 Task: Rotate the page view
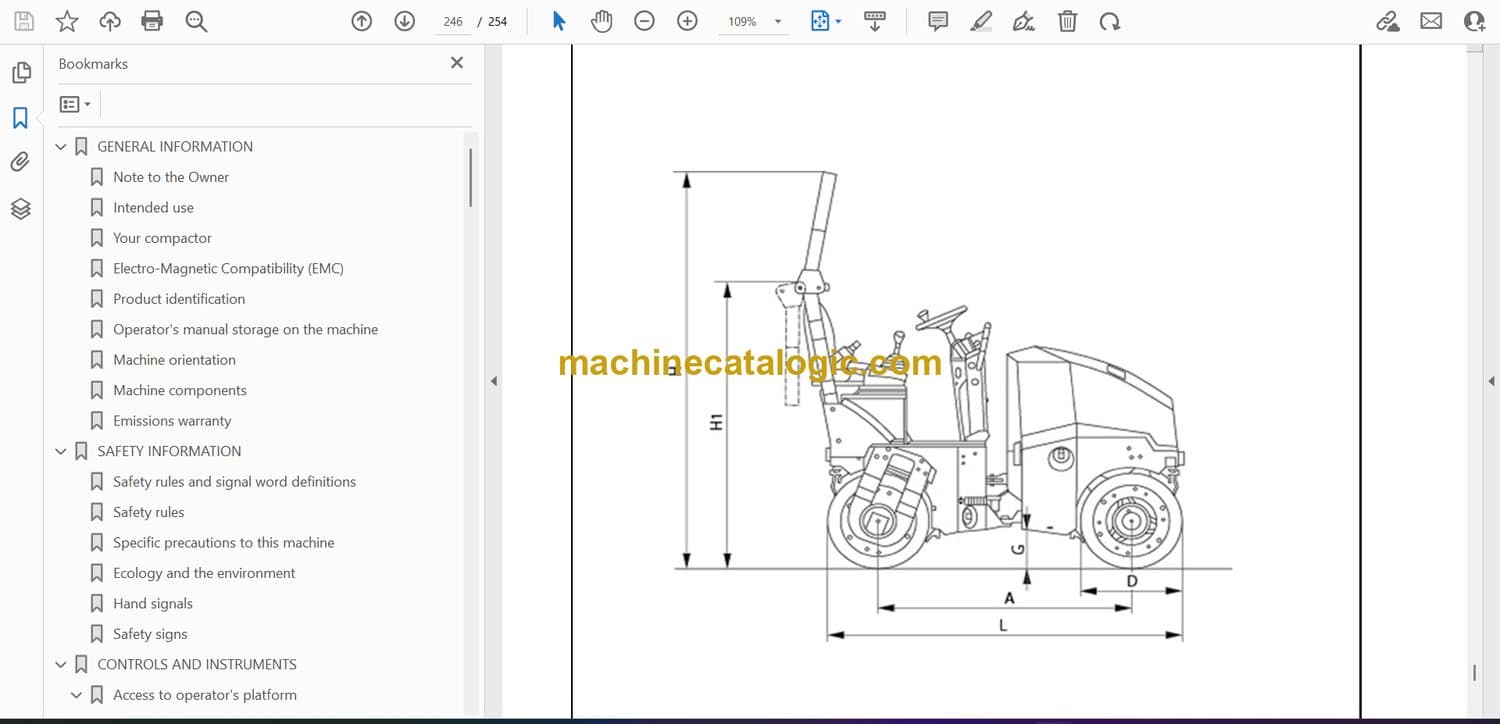1109,21
